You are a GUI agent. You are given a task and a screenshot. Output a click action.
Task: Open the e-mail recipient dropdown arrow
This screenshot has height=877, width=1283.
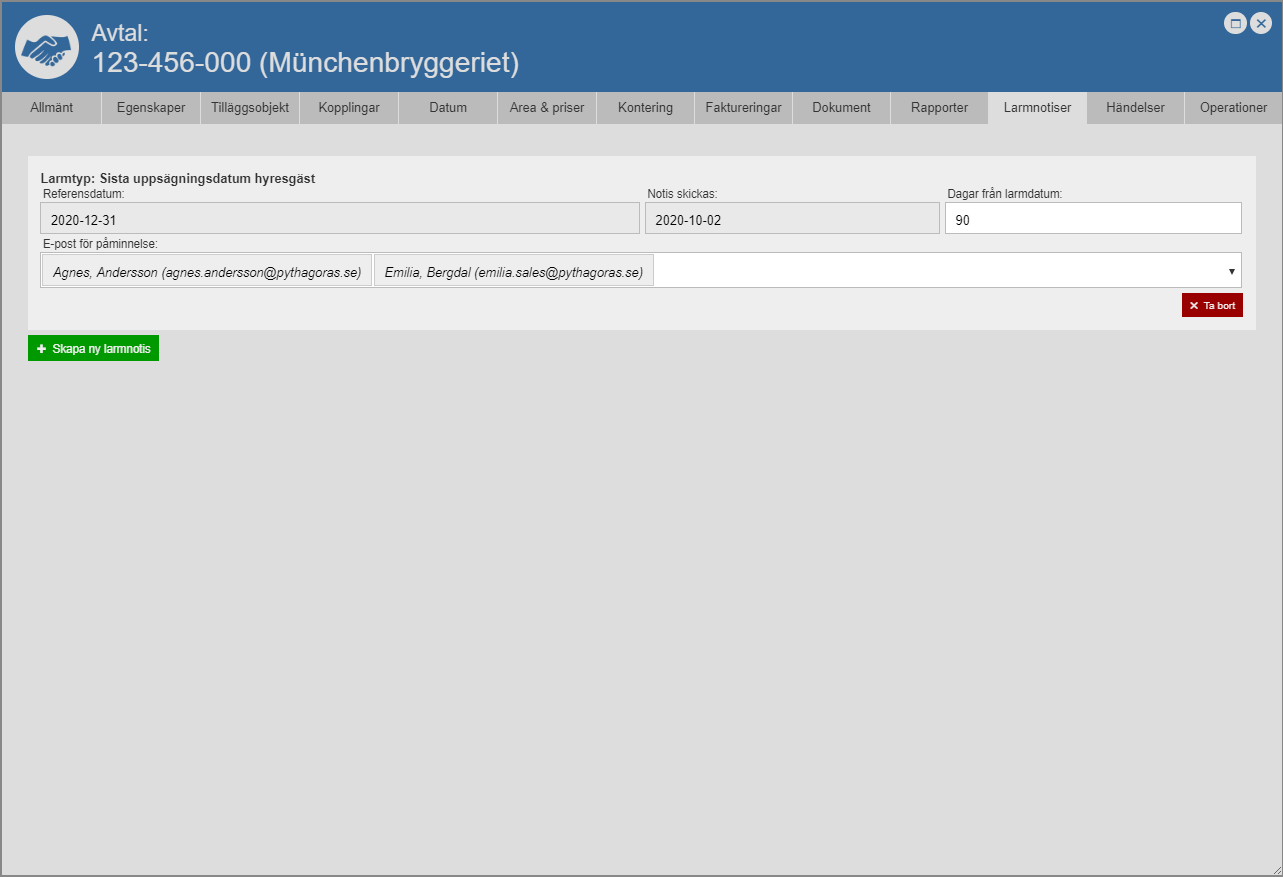pyautogui.click(x=1231, y=271)
